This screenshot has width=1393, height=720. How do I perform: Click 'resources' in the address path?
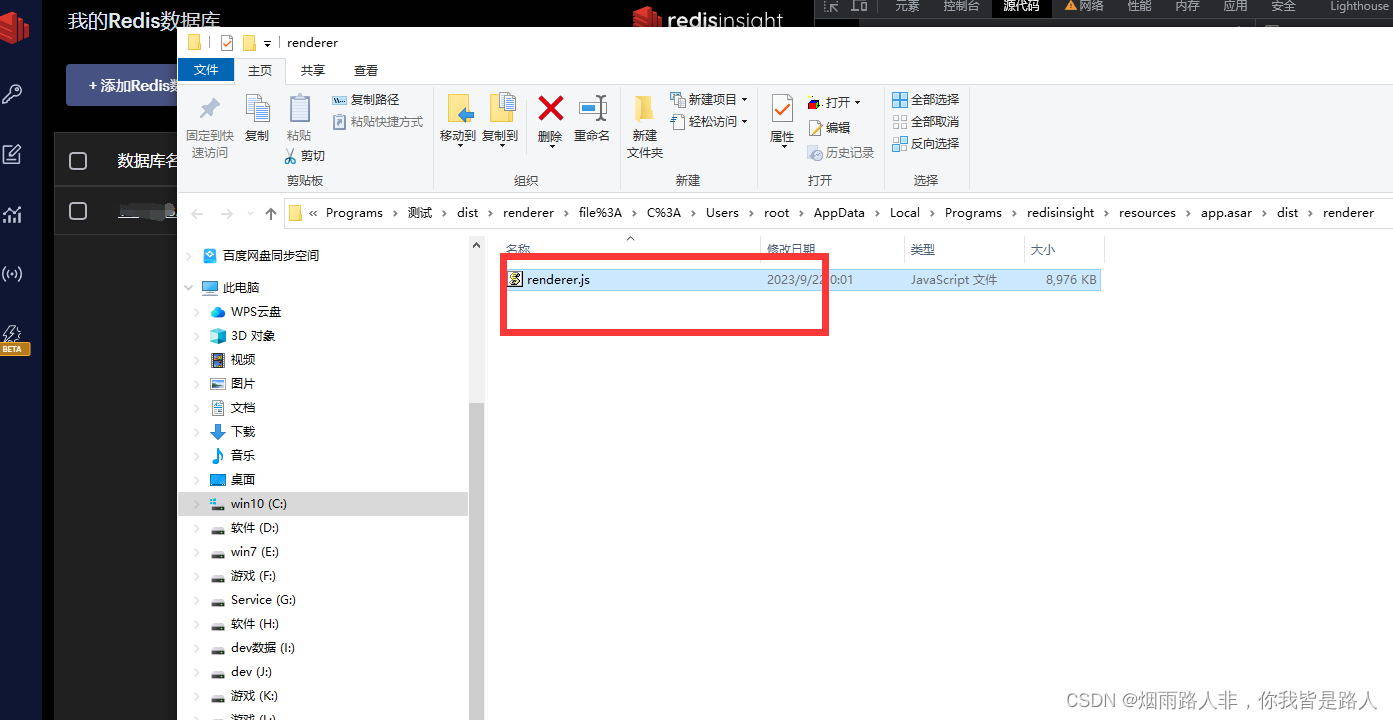[1147, 213]
